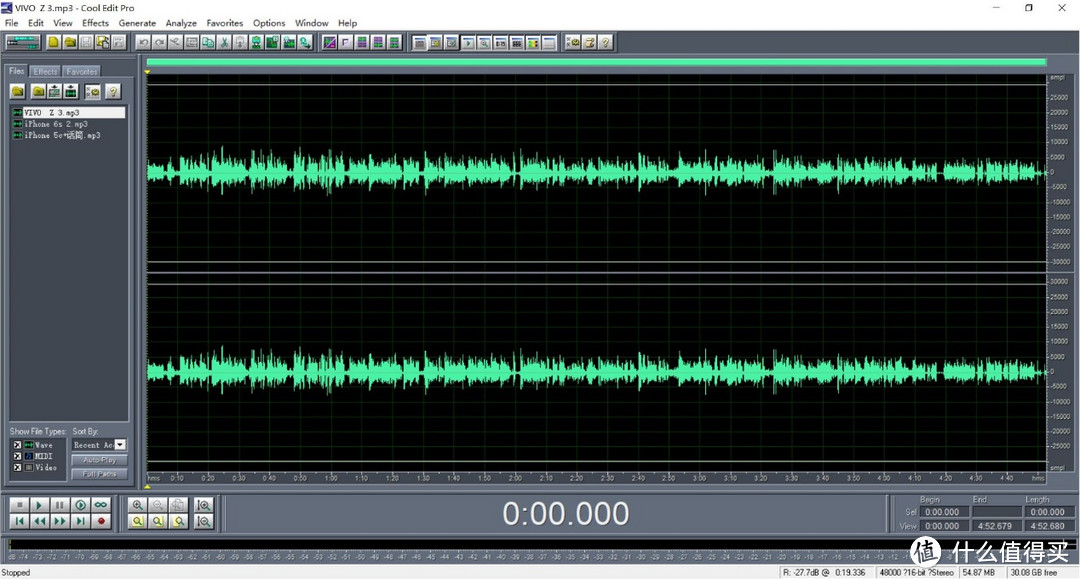The image size is (1080, 579).
Task: Click Insert into Multitrack icon in Files panel
Action: 54,91
